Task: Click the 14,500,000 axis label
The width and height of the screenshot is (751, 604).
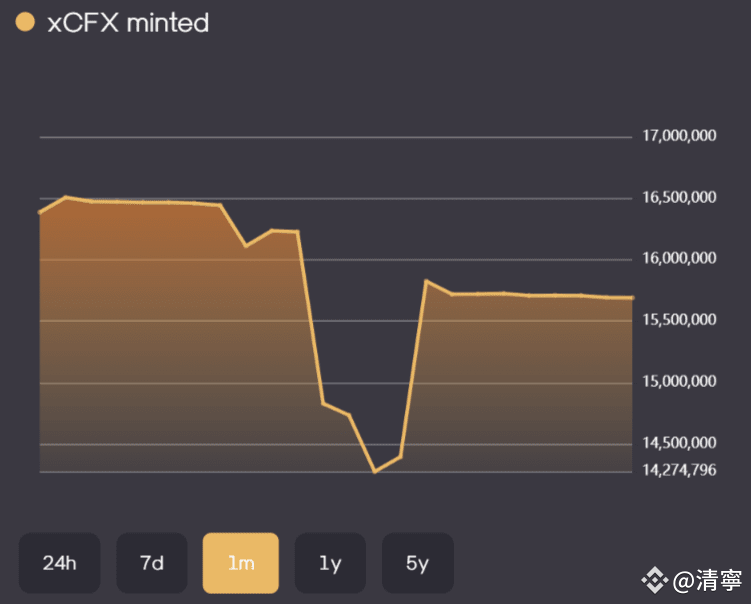Action: click(679, 442)
